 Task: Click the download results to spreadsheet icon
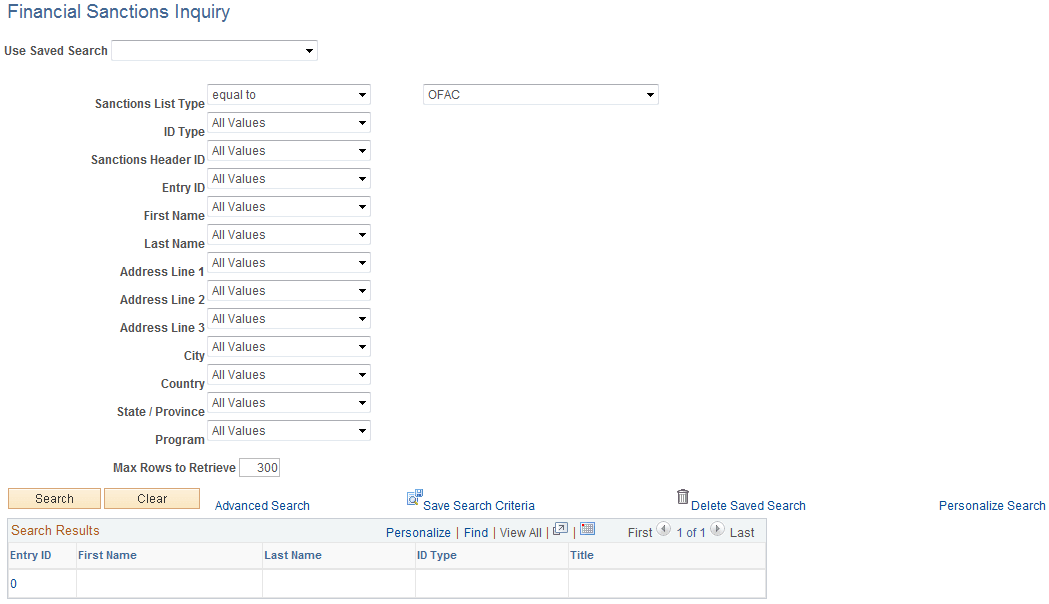587,529
